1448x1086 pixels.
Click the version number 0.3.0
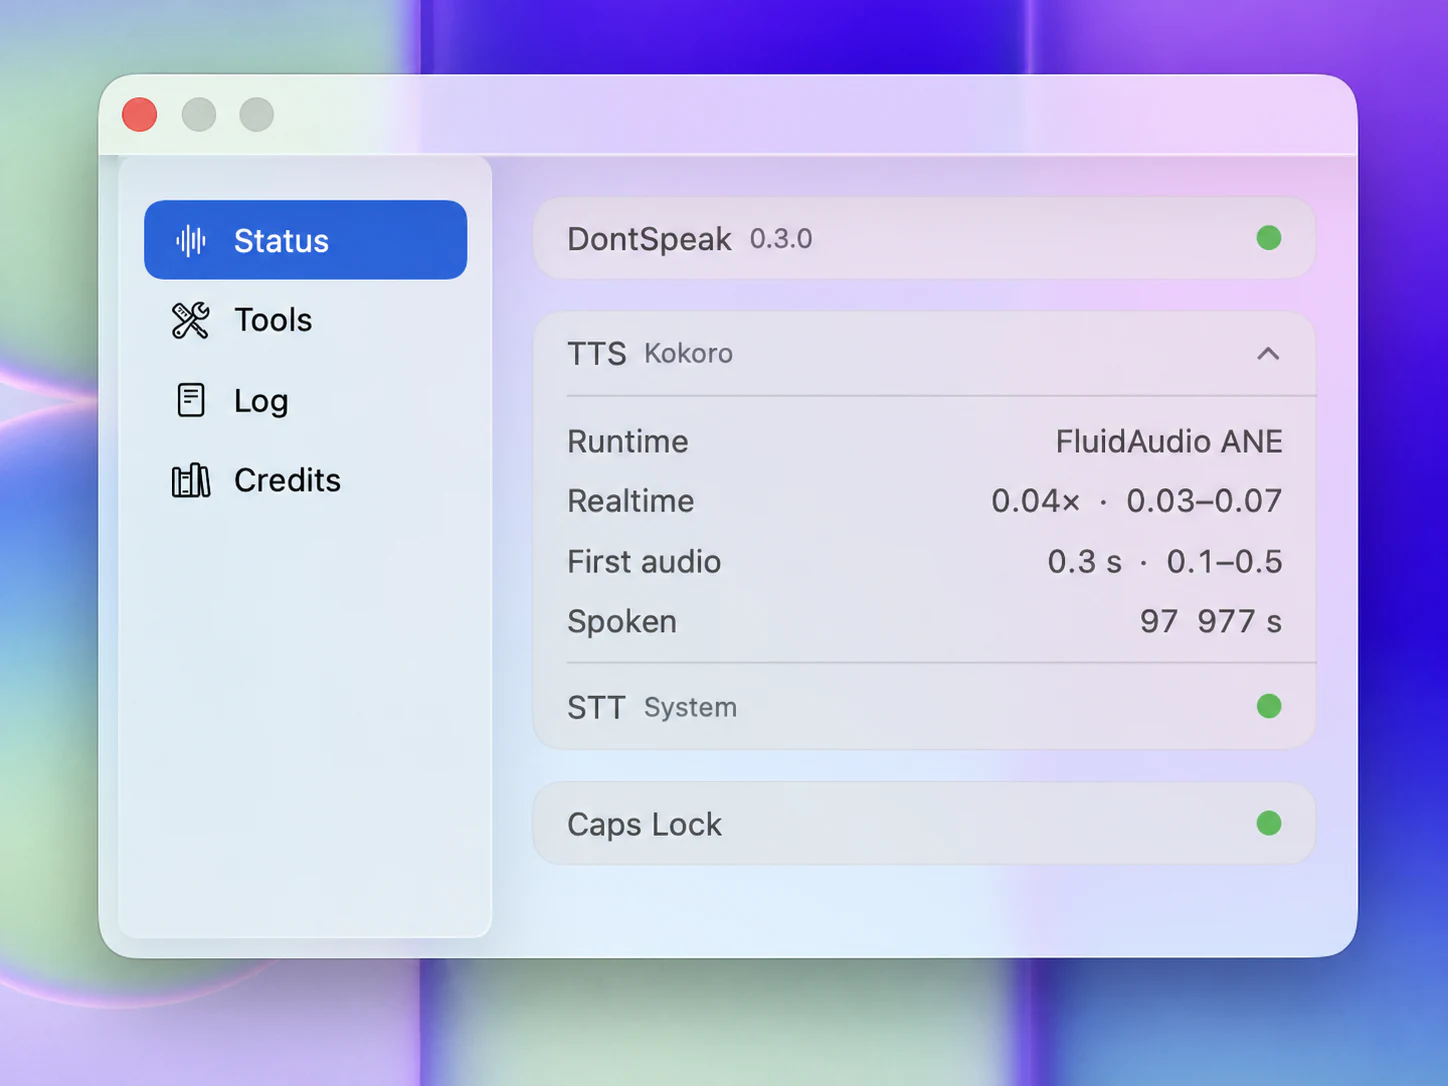[781, 239]
